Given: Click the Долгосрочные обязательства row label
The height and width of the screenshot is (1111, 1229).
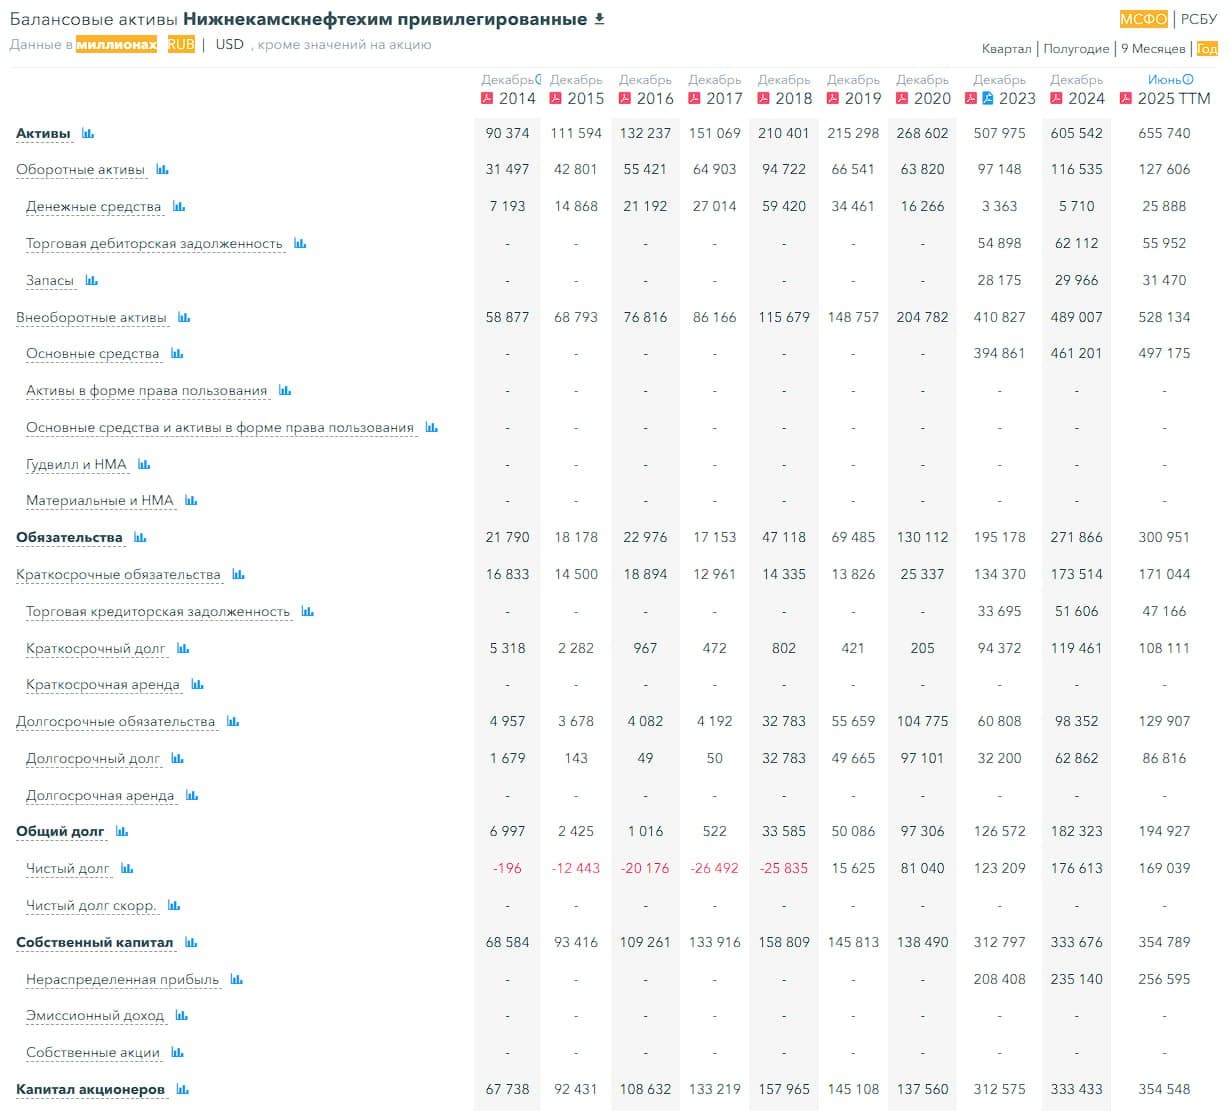Looking at the screenshot, I should pos(115,721).
